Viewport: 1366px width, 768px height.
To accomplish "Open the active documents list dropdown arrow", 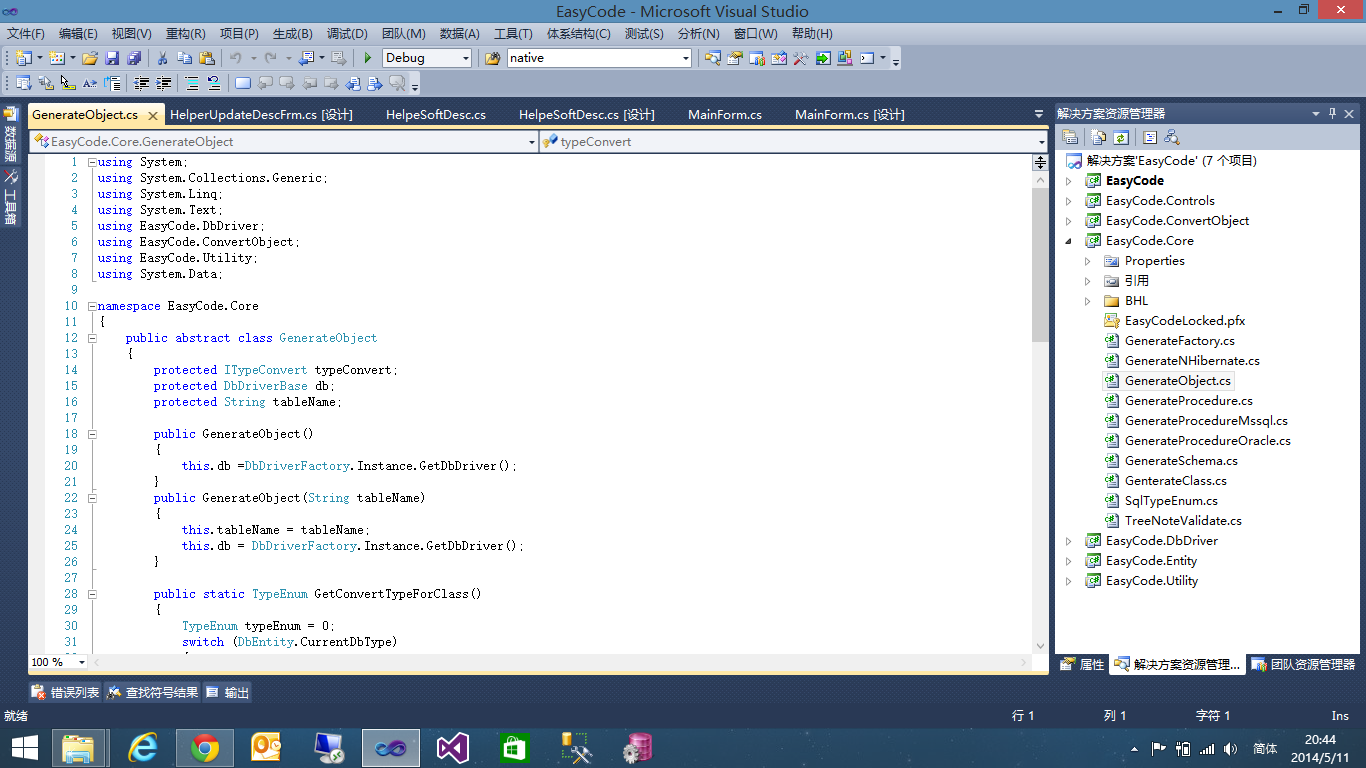I will tap(1039, 114).
